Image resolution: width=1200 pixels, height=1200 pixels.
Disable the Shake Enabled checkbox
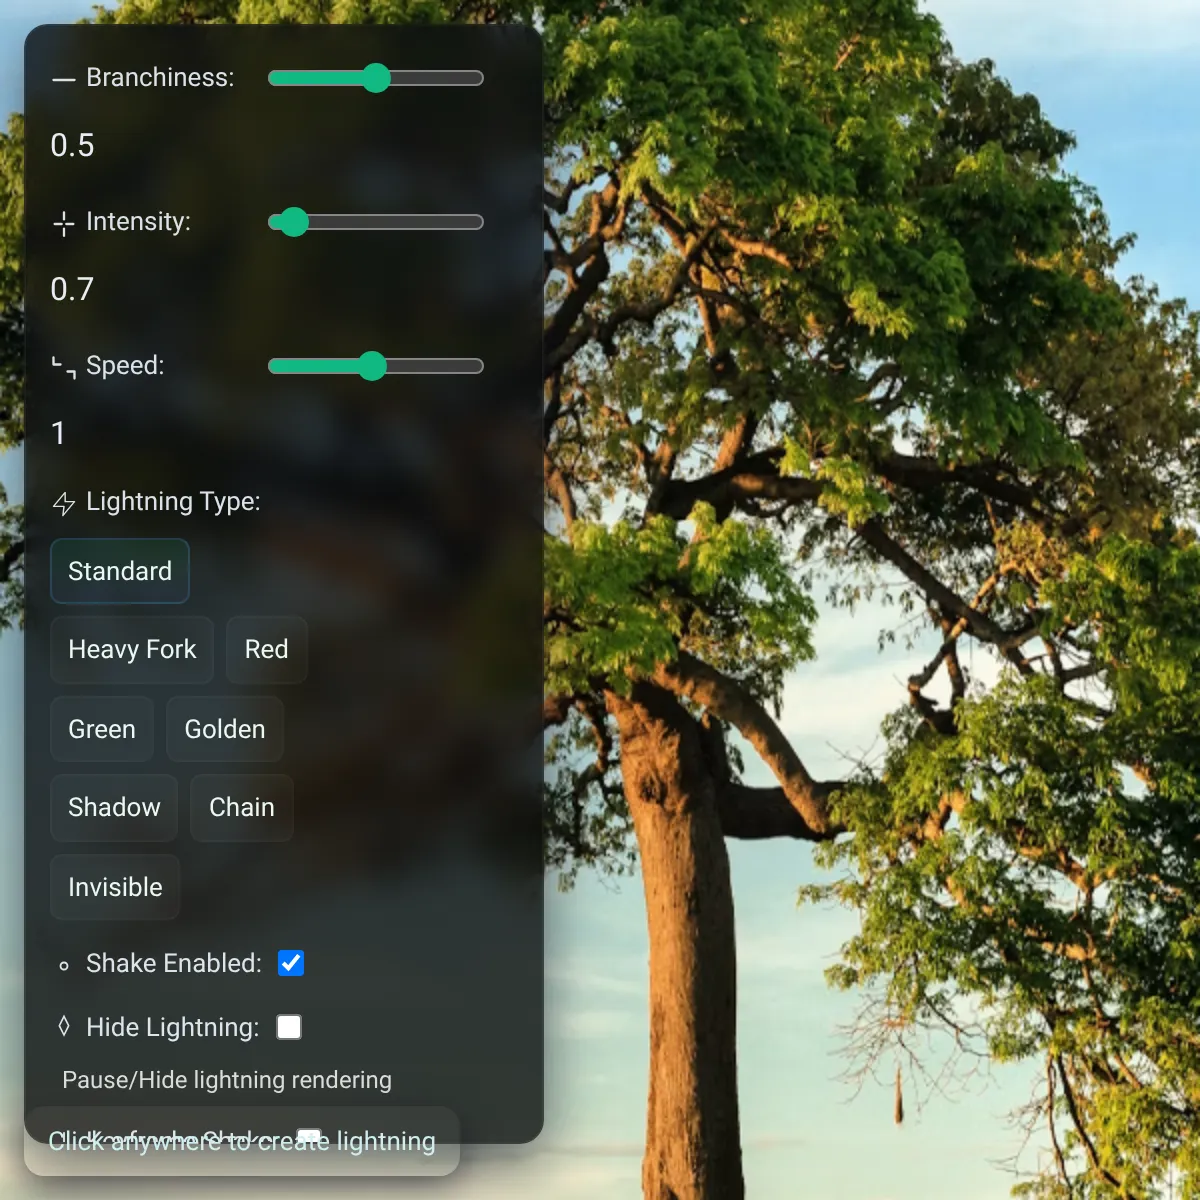coord(291,963)
